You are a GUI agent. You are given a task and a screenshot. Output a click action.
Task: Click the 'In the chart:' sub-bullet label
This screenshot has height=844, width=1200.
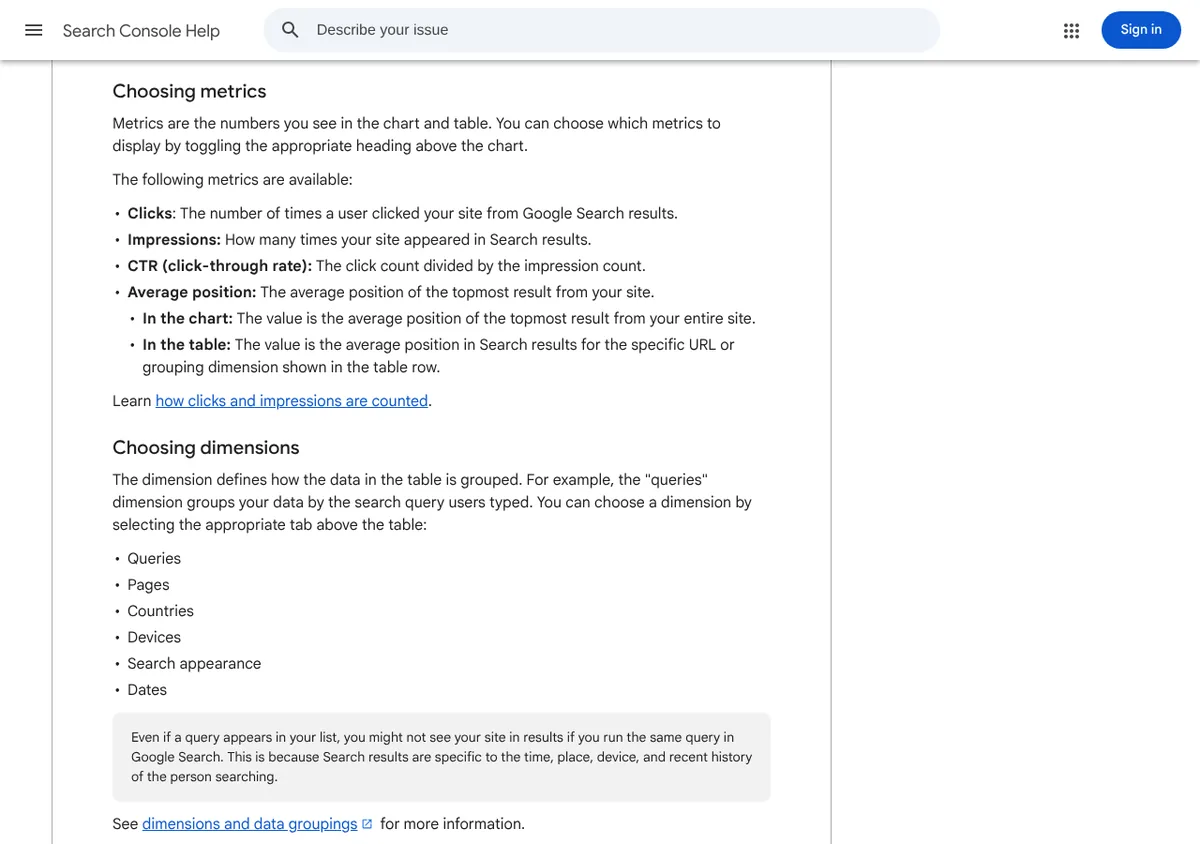(x=187, y=318)
